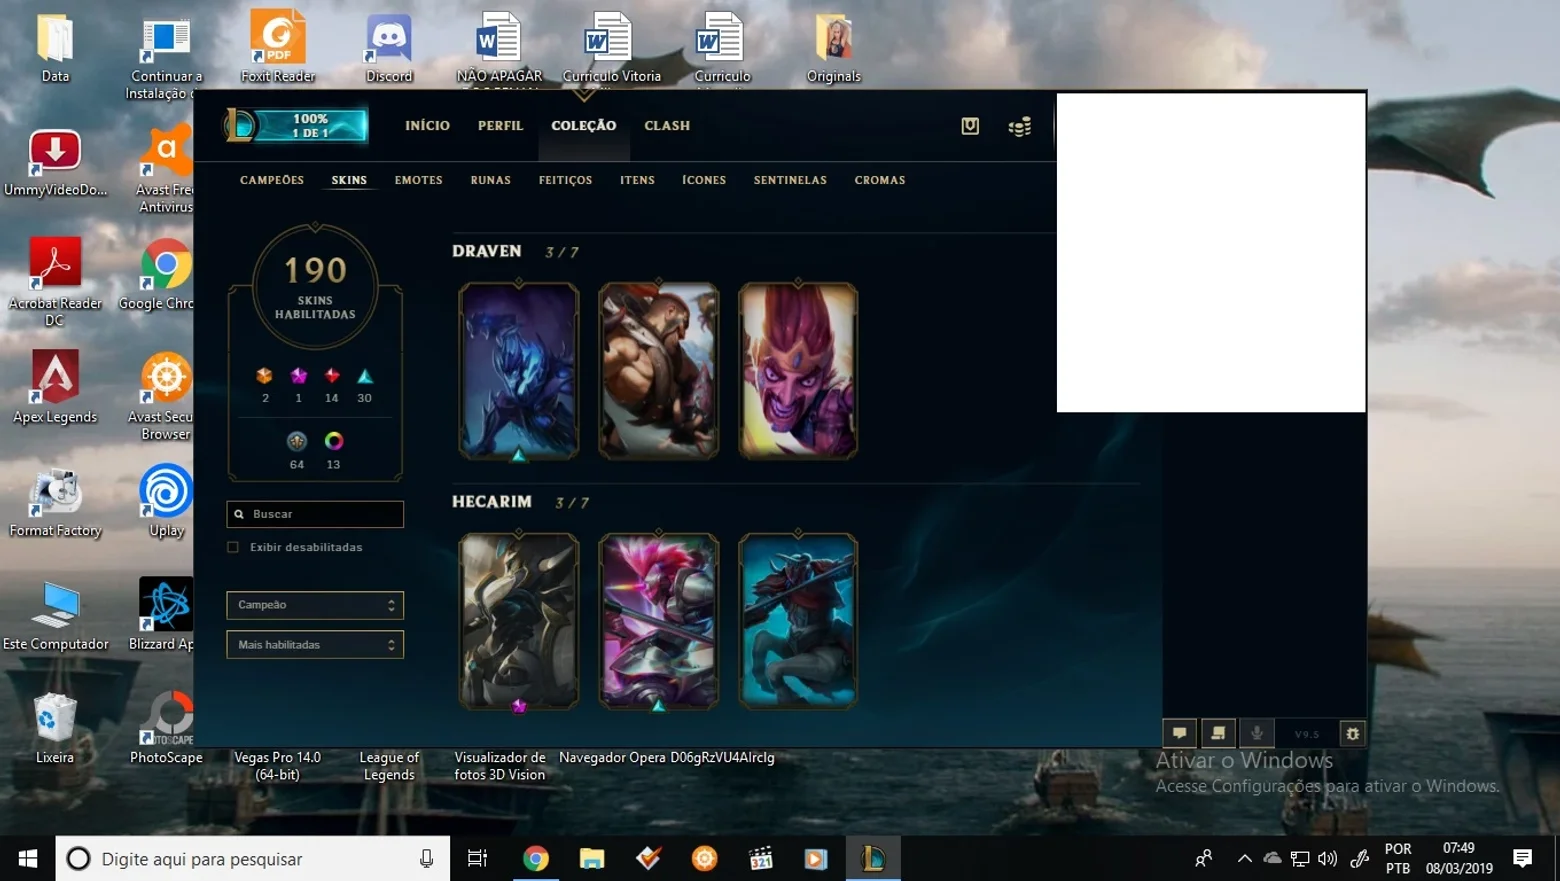Open File Explorer from the taskbar
1560x881 pixels.
pos(592,858)
